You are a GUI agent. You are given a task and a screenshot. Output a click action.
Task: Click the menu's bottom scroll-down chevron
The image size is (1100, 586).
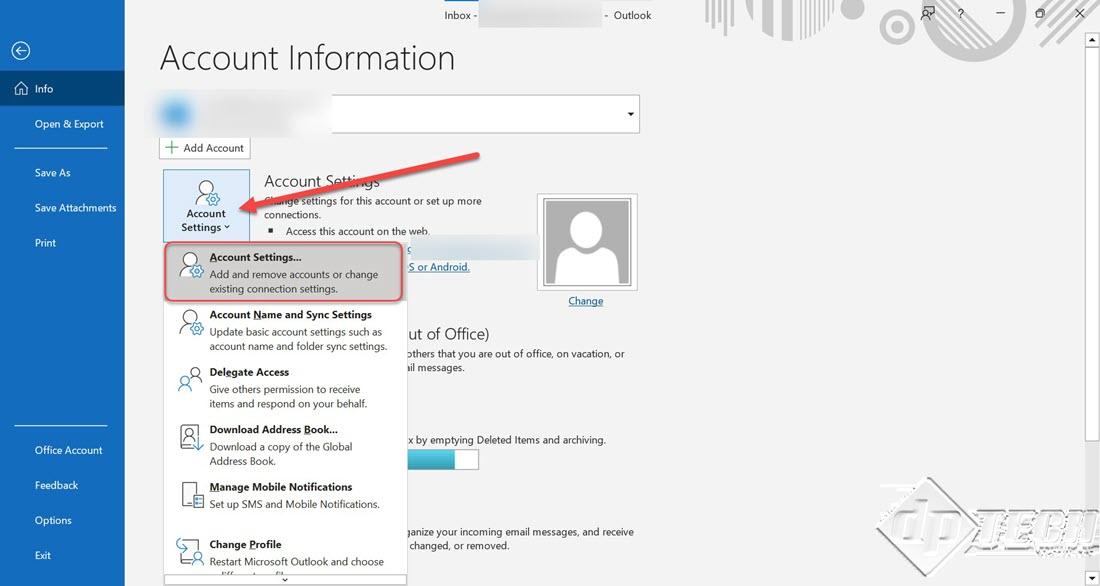[x=285, y=580]
